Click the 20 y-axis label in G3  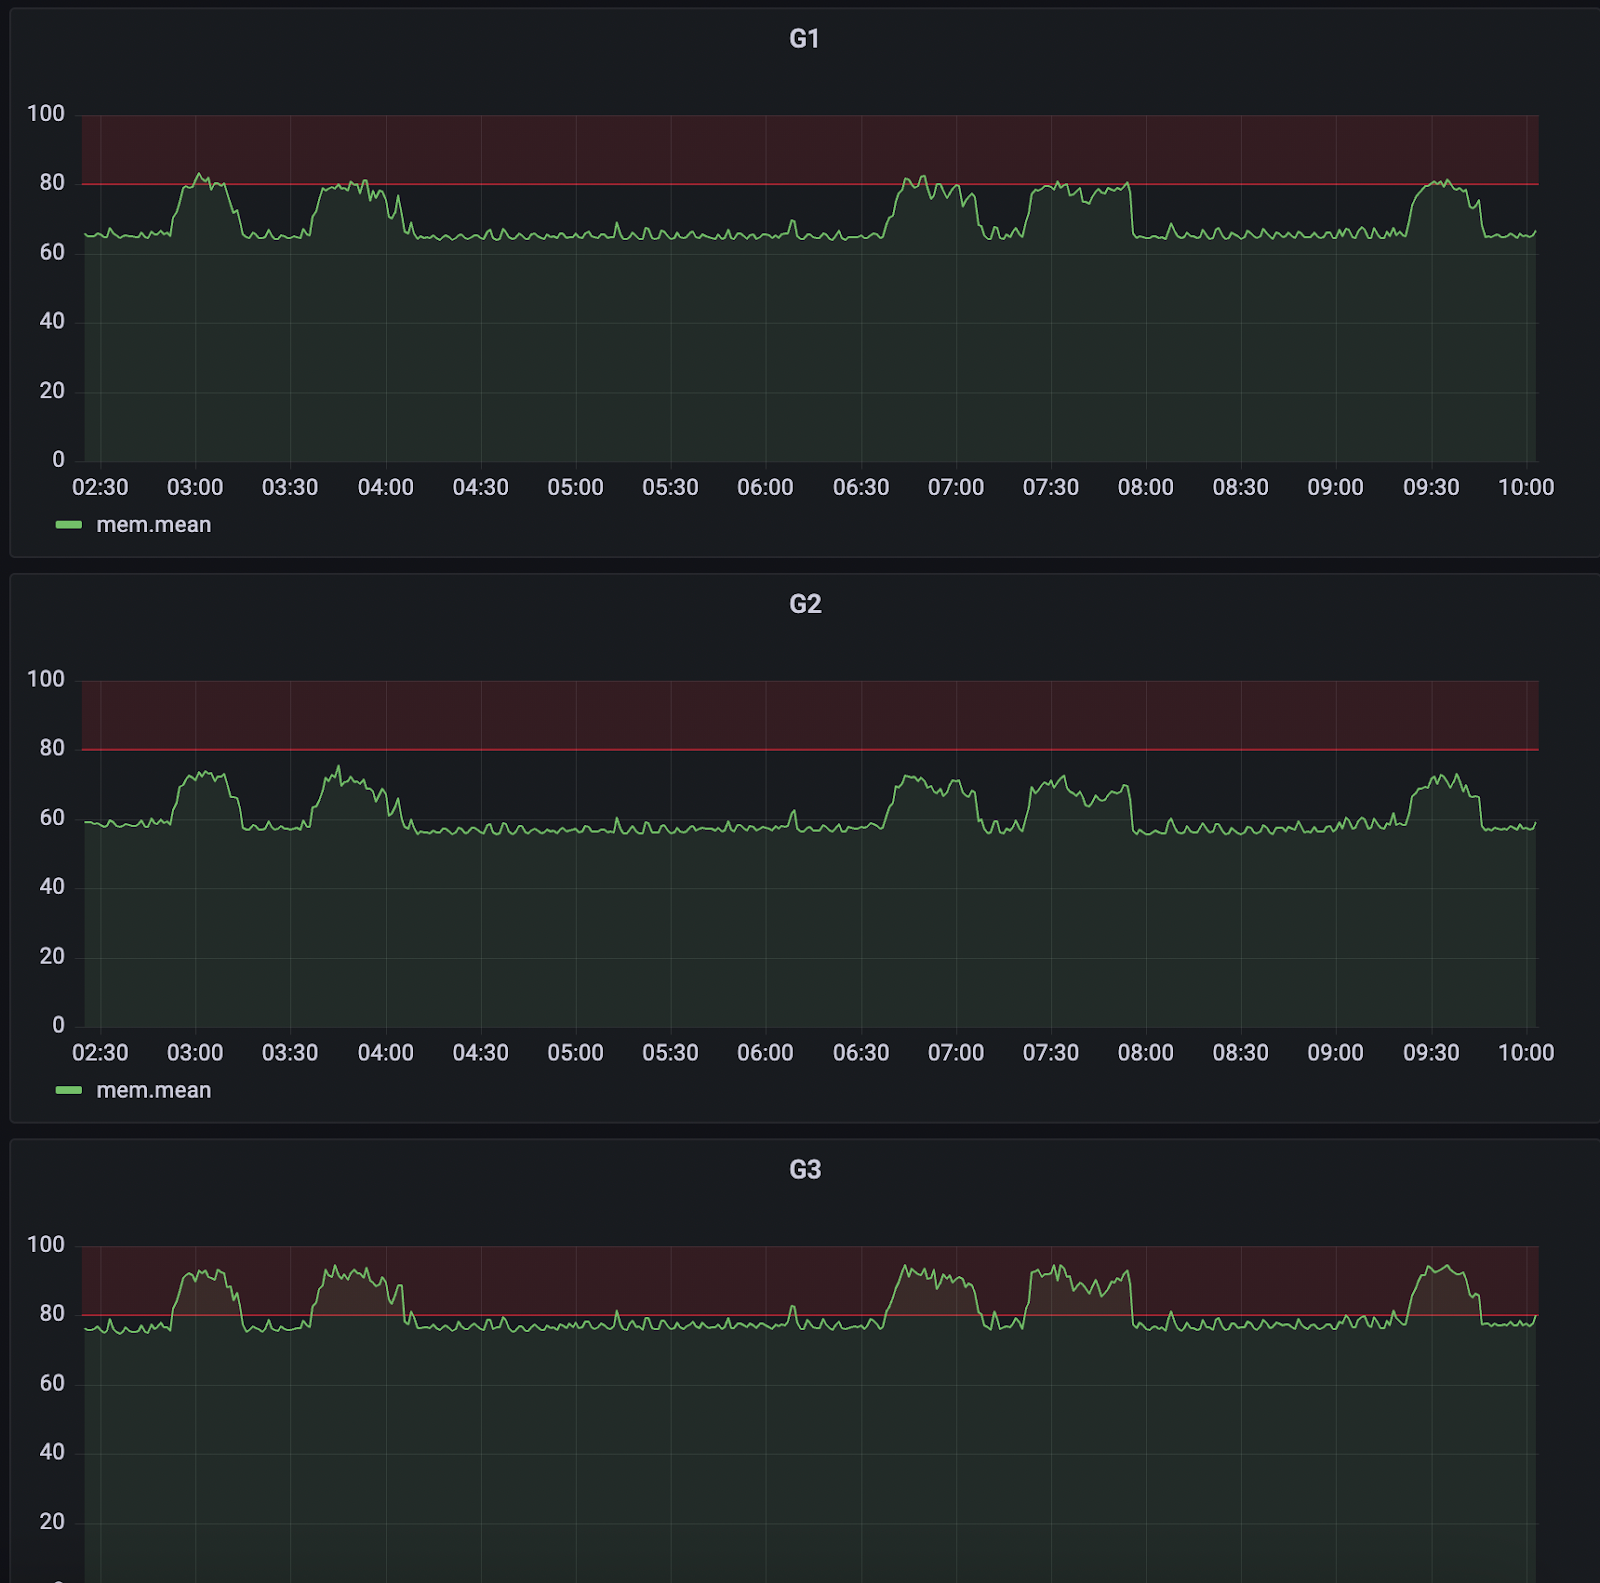click(52, 1521)
